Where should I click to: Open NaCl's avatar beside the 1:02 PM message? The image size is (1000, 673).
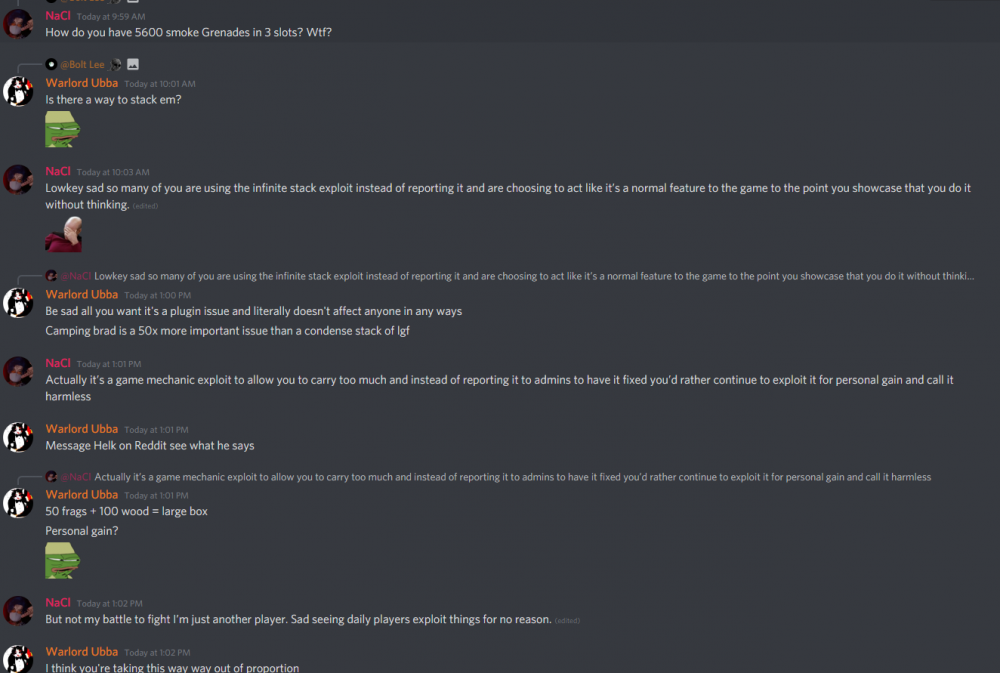click(x=19, y=611)
